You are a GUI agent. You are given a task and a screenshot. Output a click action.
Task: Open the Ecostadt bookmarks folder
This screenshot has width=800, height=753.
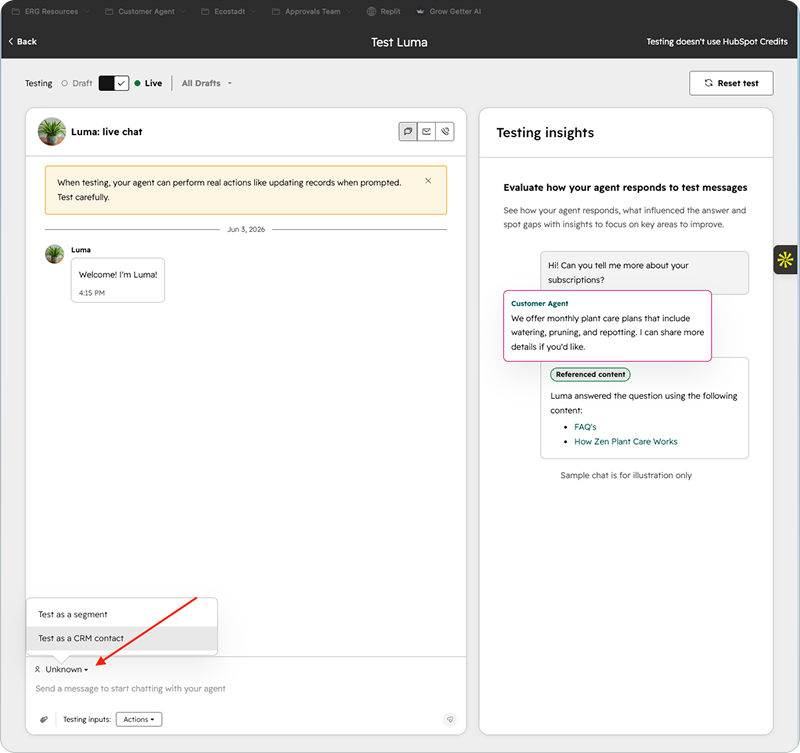coord(229,11)
